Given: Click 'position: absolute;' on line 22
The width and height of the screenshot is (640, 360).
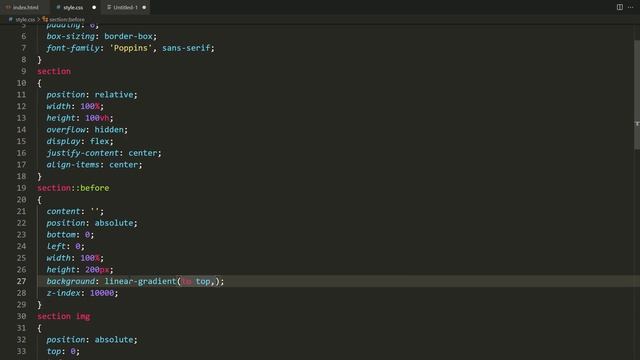Looking at the screenshot, I should pos(92,223).
